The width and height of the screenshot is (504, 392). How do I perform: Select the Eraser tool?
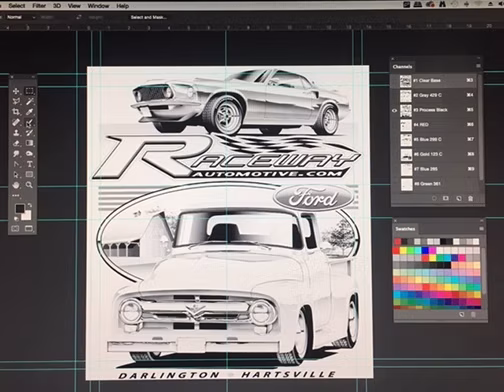[x=16, y=143]
